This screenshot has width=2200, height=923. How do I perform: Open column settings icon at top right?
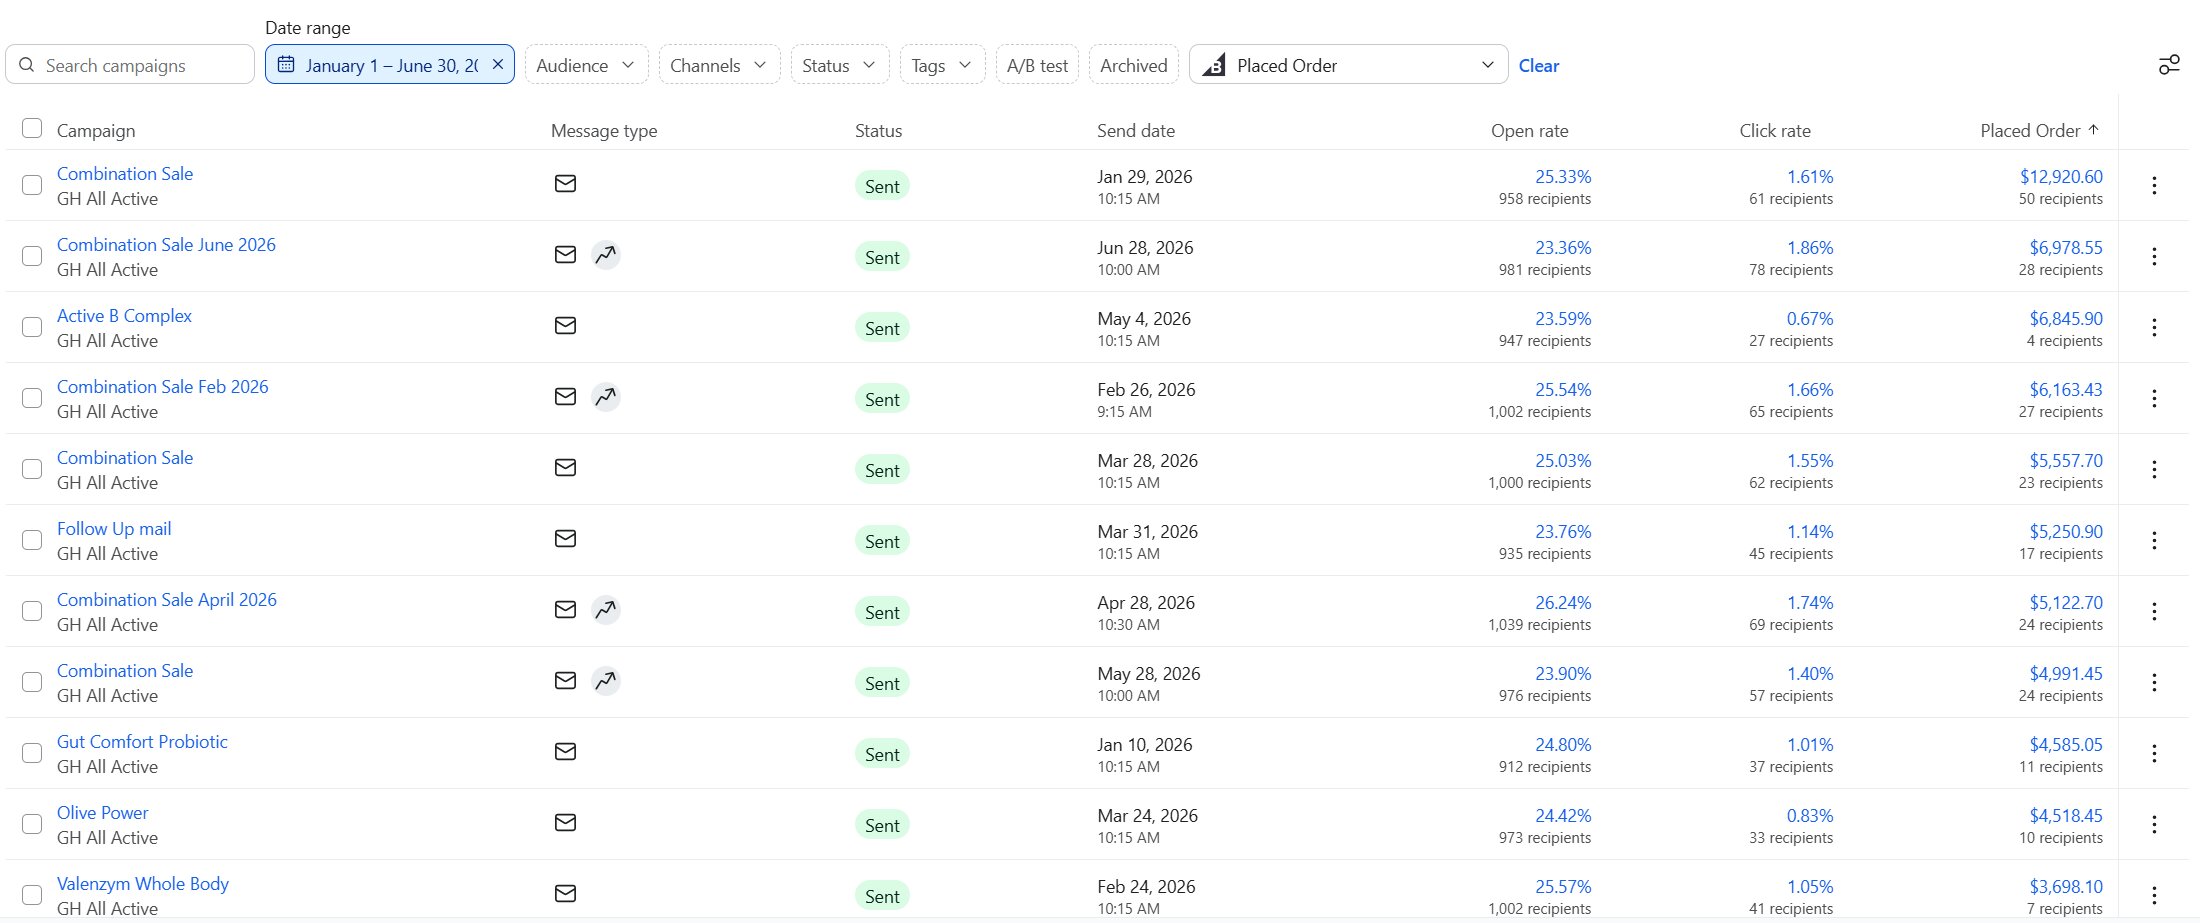coord(2168,65)
